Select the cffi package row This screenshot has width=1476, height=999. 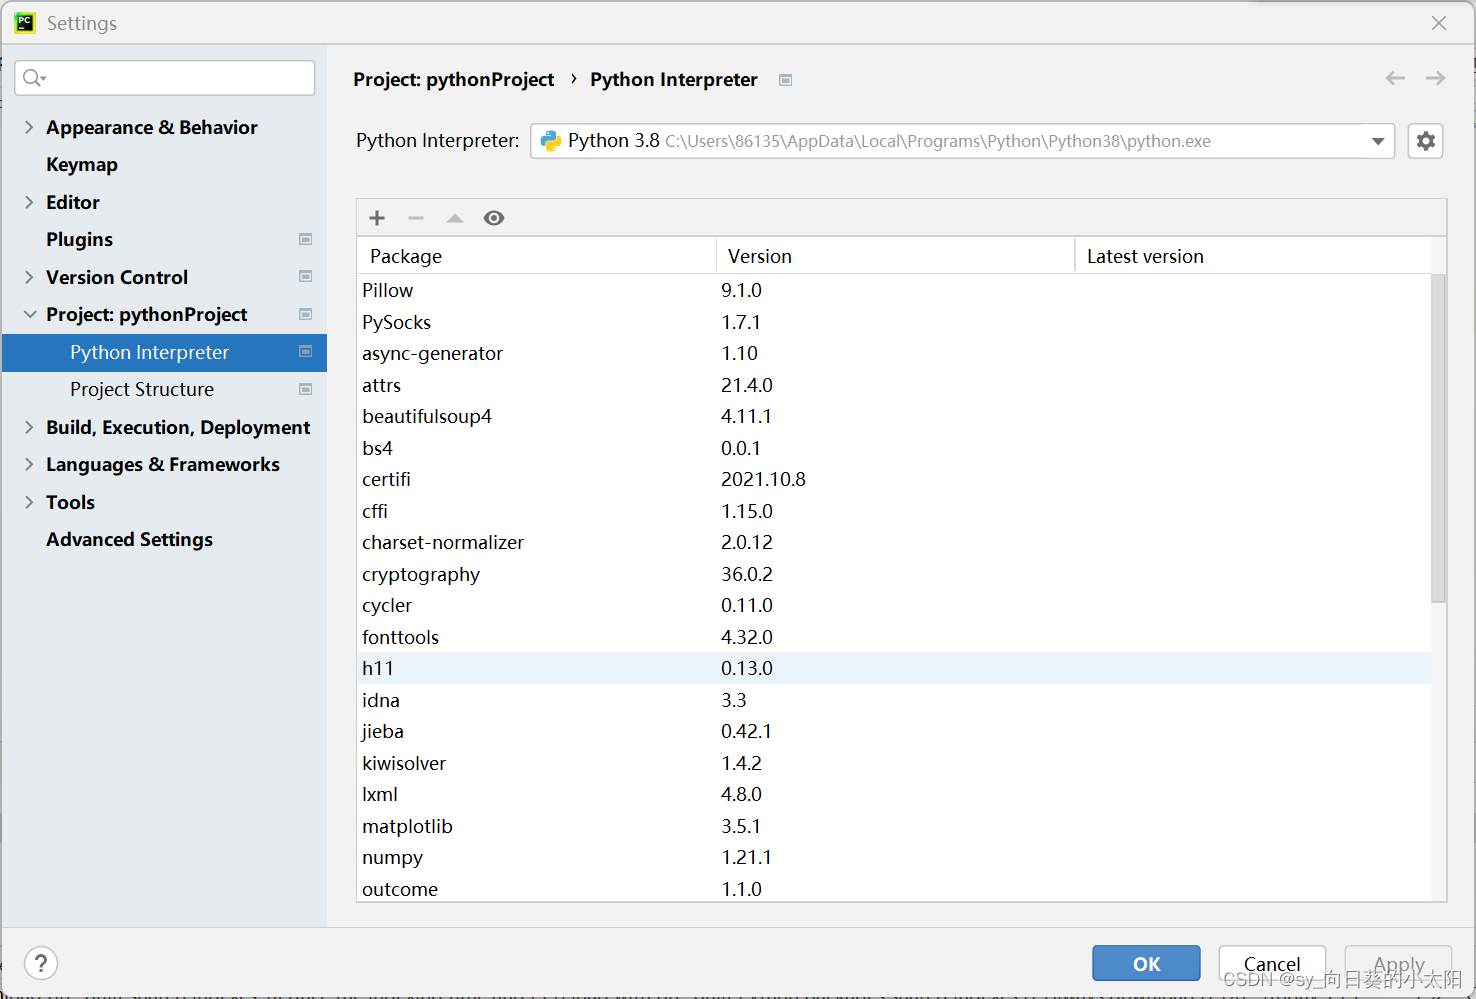894,511
